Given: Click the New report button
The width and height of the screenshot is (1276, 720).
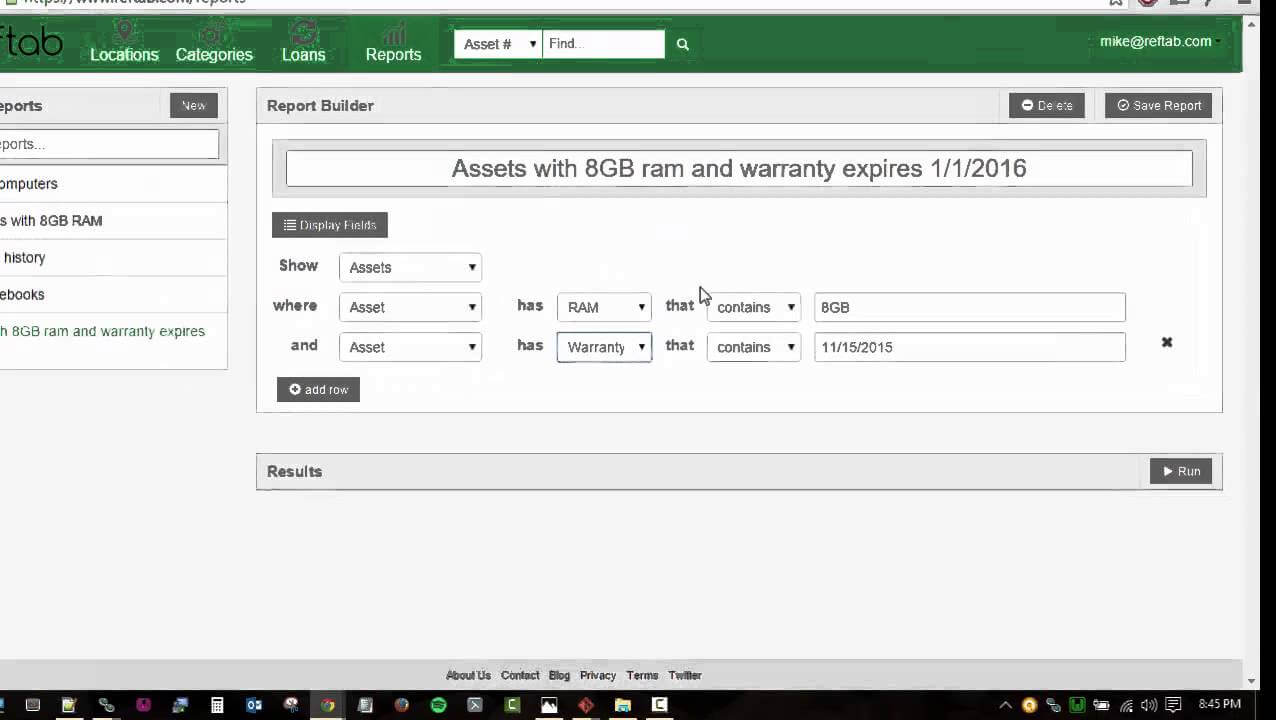Looking at the screenshot, I should tap(194, 105).
